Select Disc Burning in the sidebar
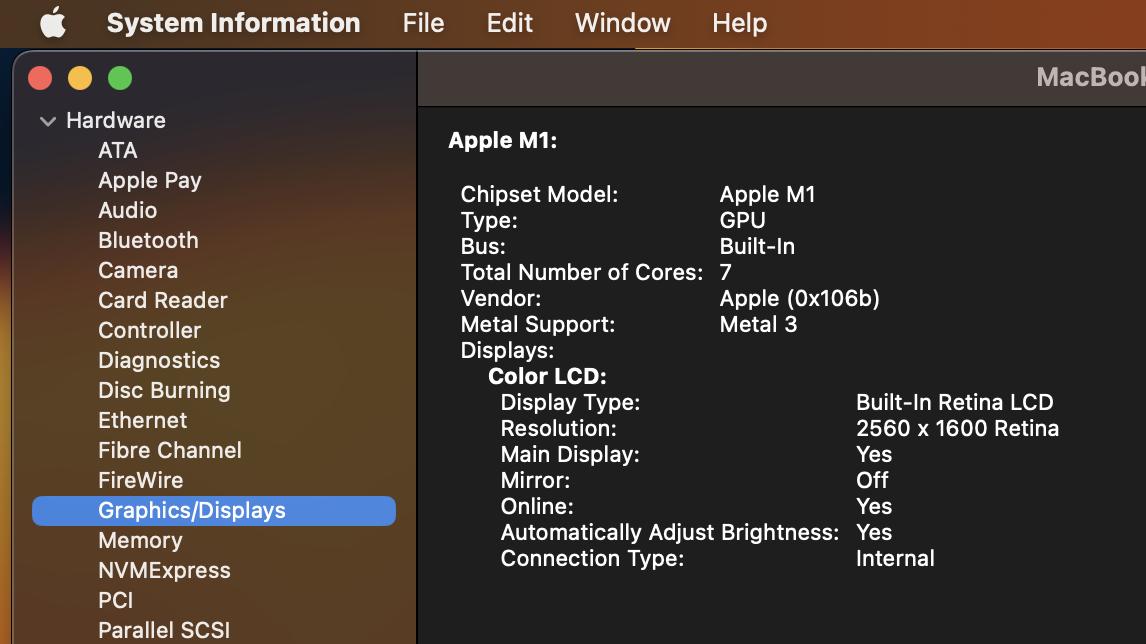The width and height of the screenshot is (1146, 644). click(164, 390)
